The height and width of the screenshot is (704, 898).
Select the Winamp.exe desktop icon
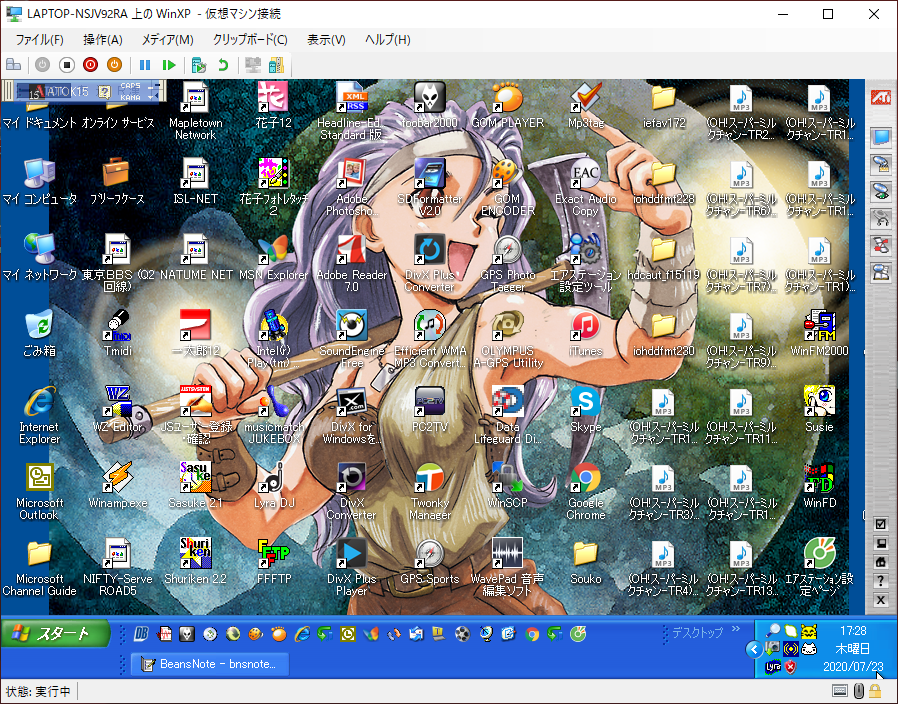[x=118, y=486]
